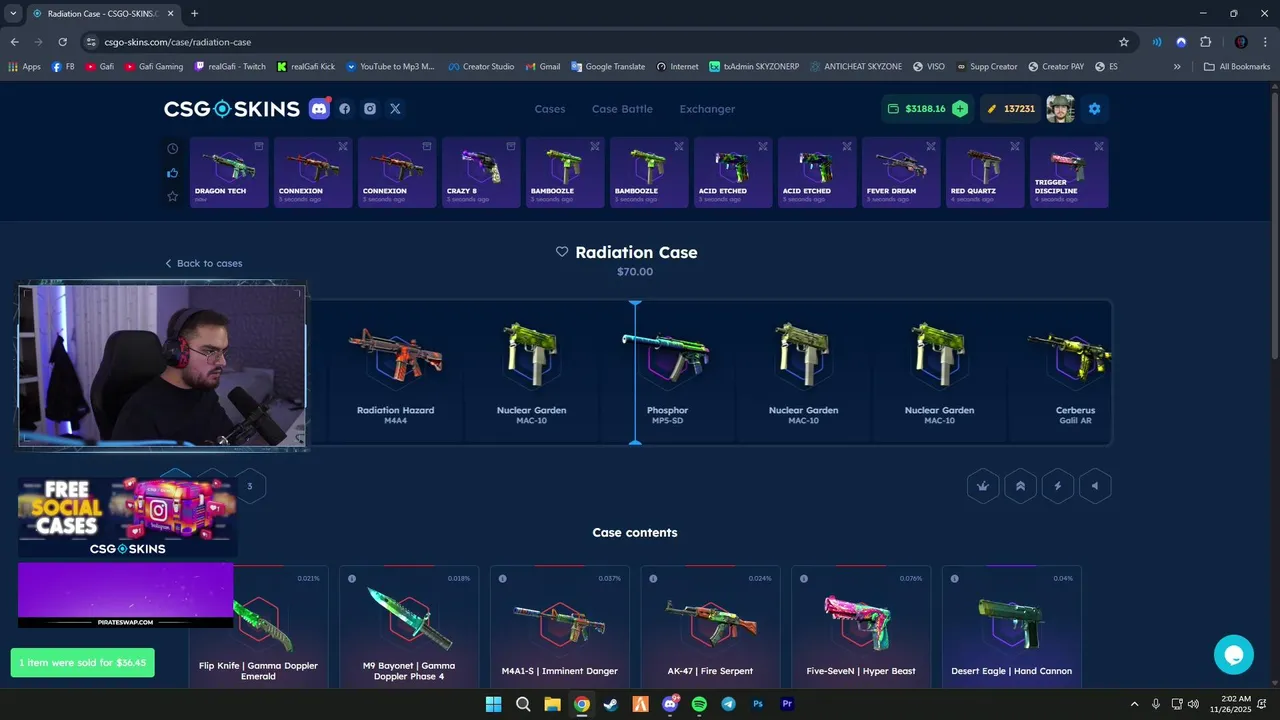This screenshot has height=720, width=1280.
Task: Open browser Extensions puzzle icon
Action: tap(1205, 42)
